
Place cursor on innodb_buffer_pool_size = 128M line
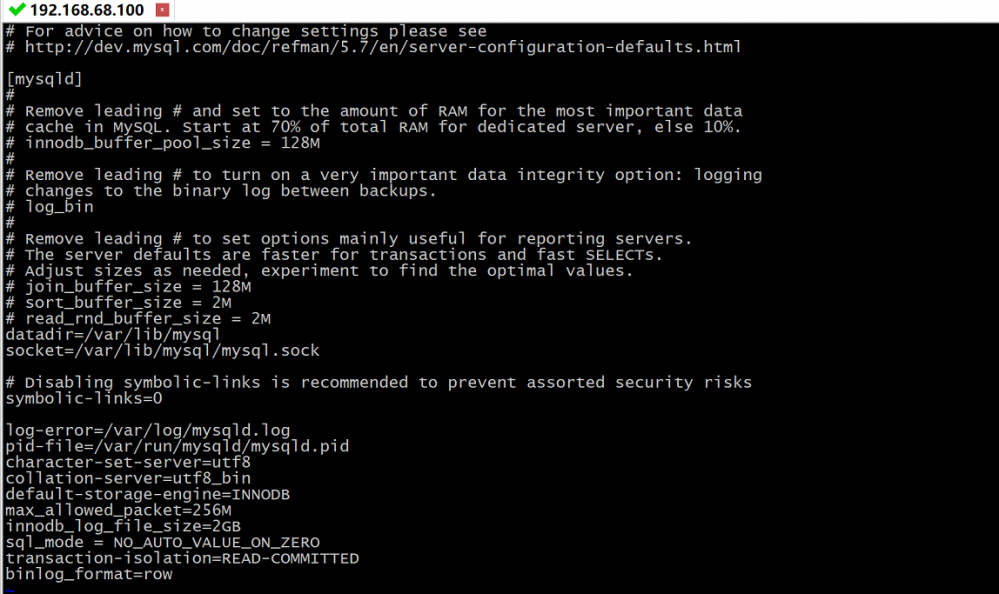(x=162, y=143)
